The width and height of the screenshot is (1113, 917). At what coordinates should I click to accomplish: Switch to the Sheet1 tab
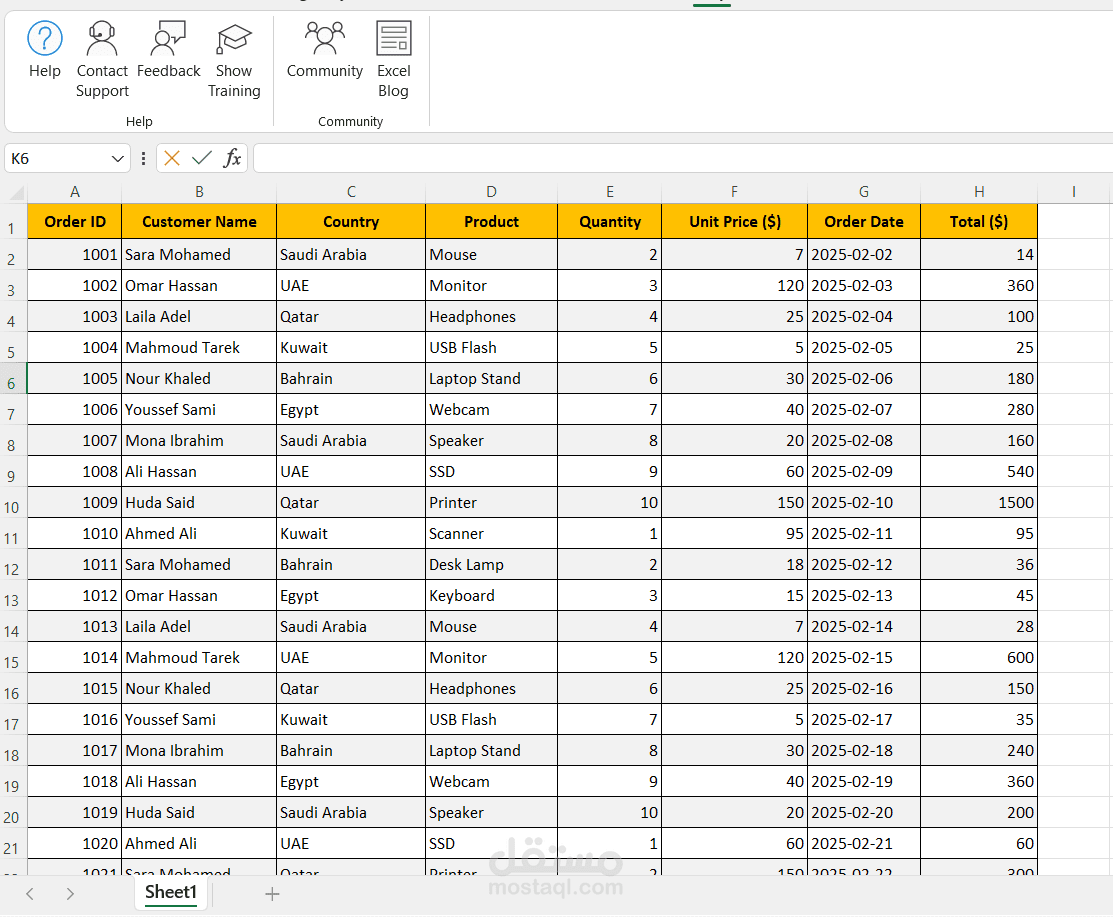point(170,893)
